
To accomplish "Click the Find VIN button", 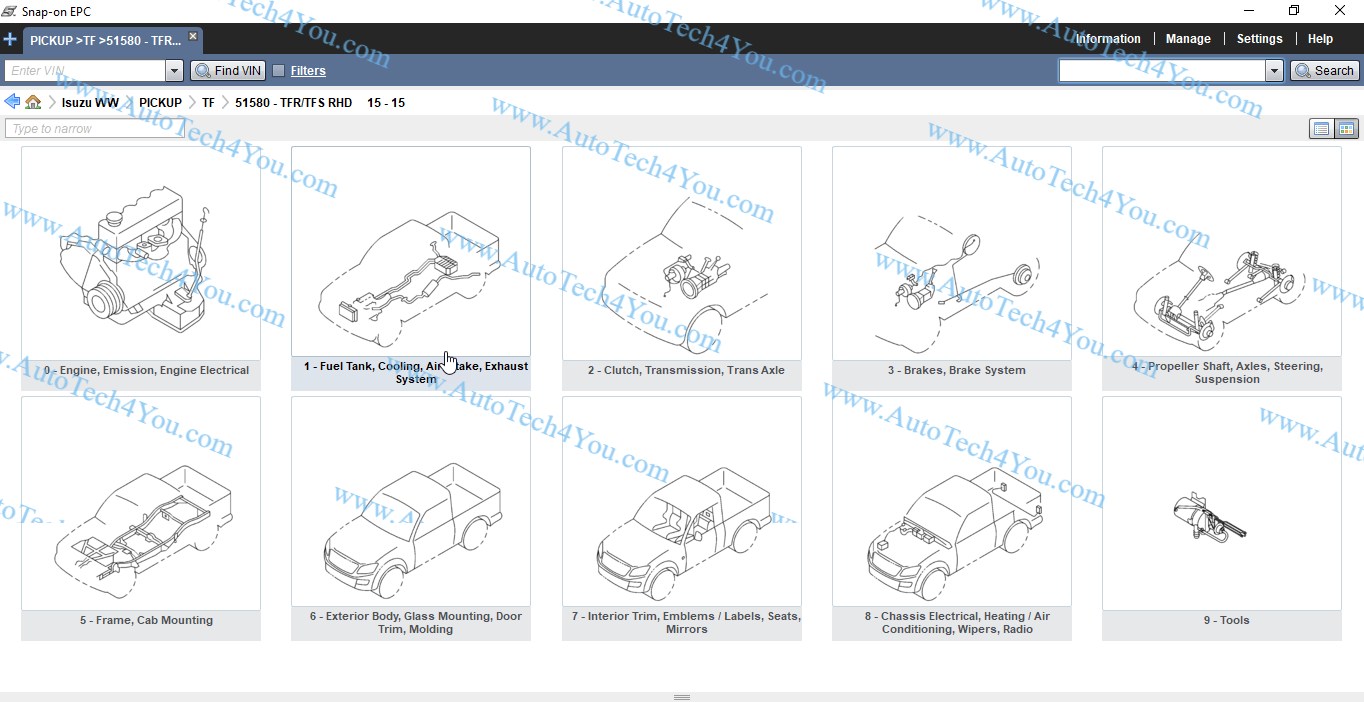I will 228,71.
